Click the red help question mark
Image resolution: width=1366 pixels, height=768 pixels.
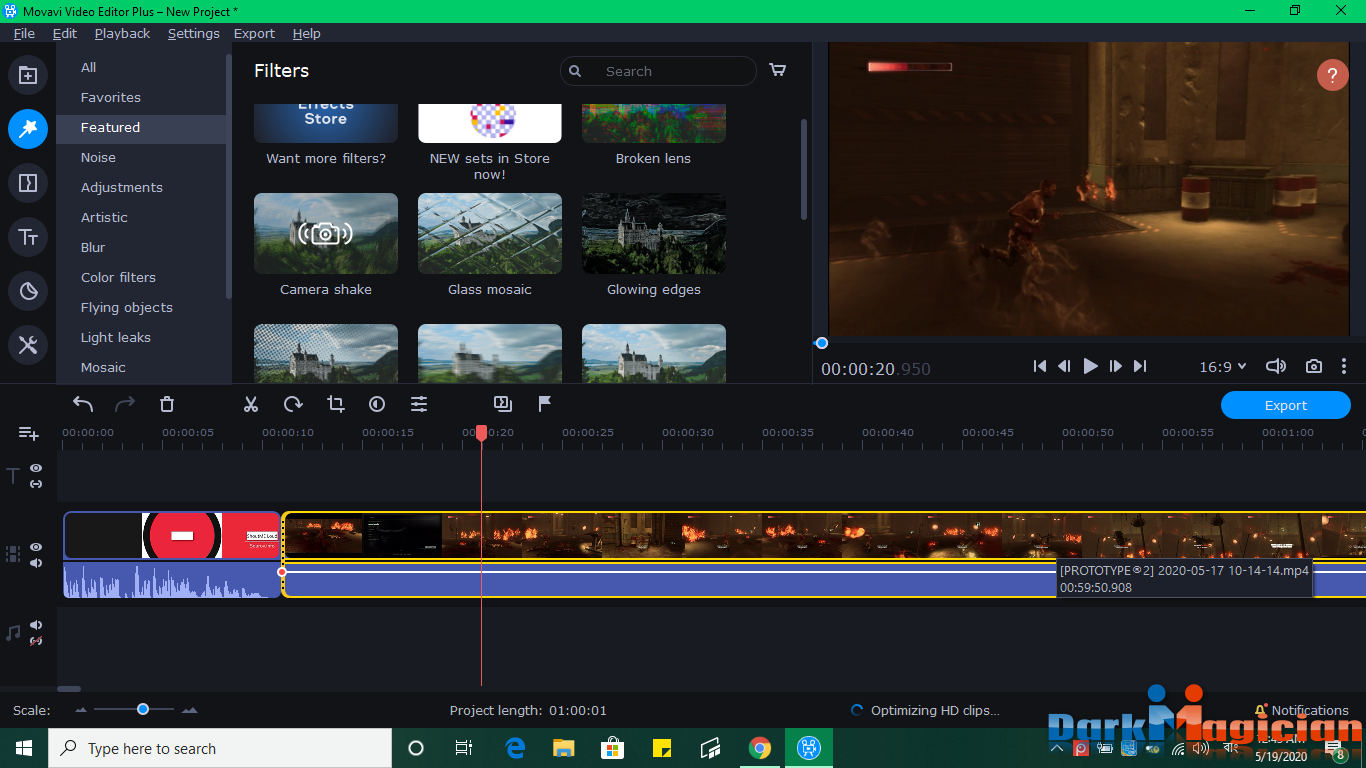coord(1332,75)
